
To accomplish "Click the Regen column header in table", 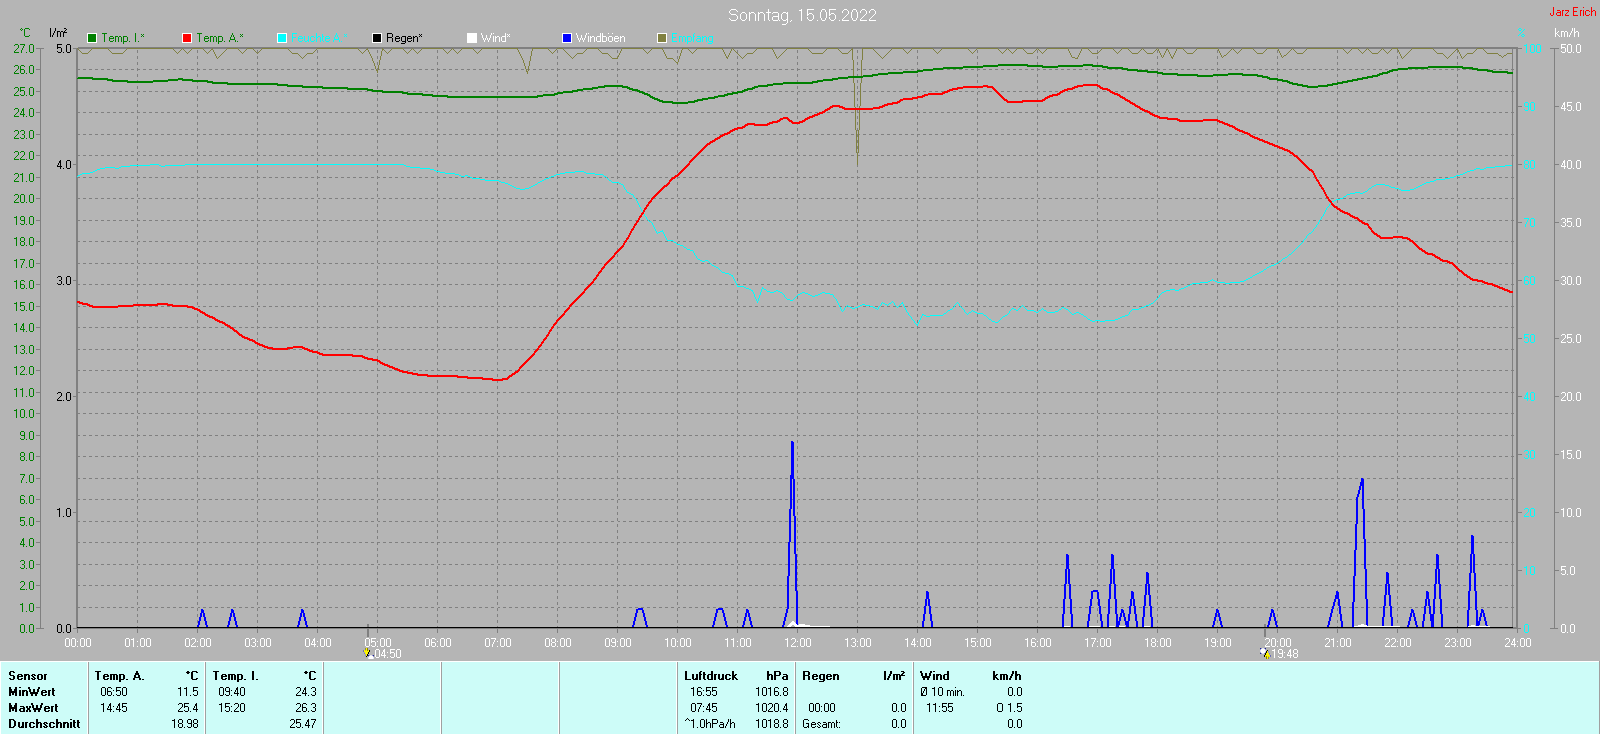I will point(820,676).
